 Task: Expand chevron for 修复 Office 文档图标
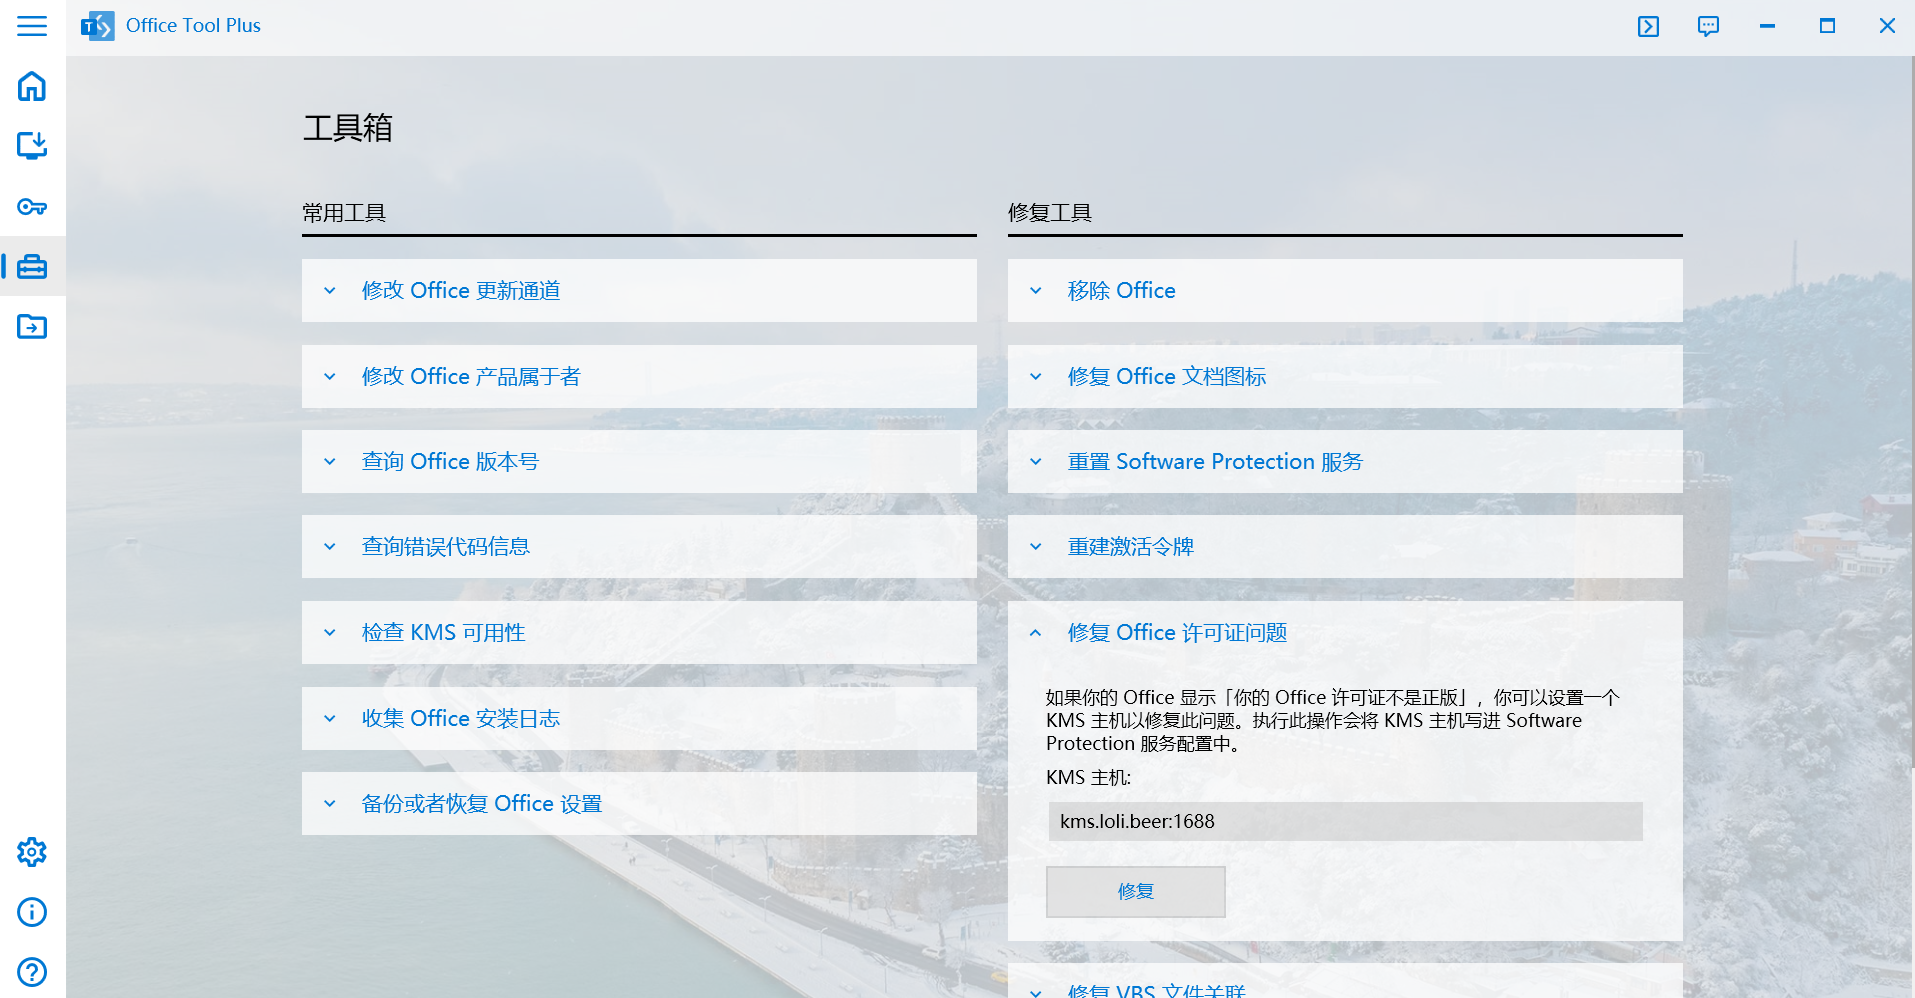pyautogui.click(x=1036, y=377)
